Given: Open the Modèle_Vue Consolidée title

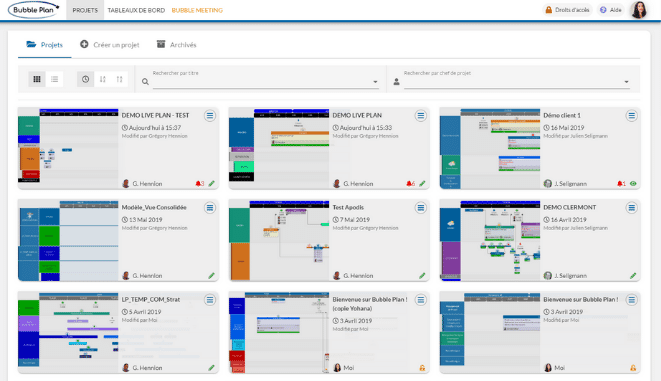Looking at the screenshot, I should coord(154,207).
